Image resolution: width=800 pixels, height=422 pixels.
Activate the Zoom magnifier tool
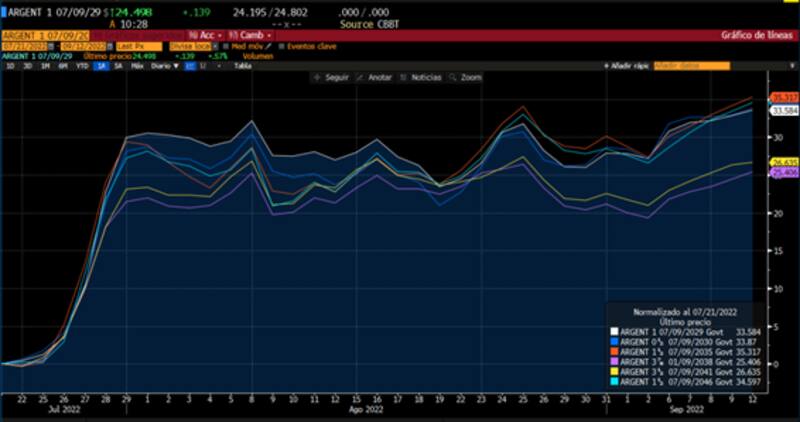[449, 76]
